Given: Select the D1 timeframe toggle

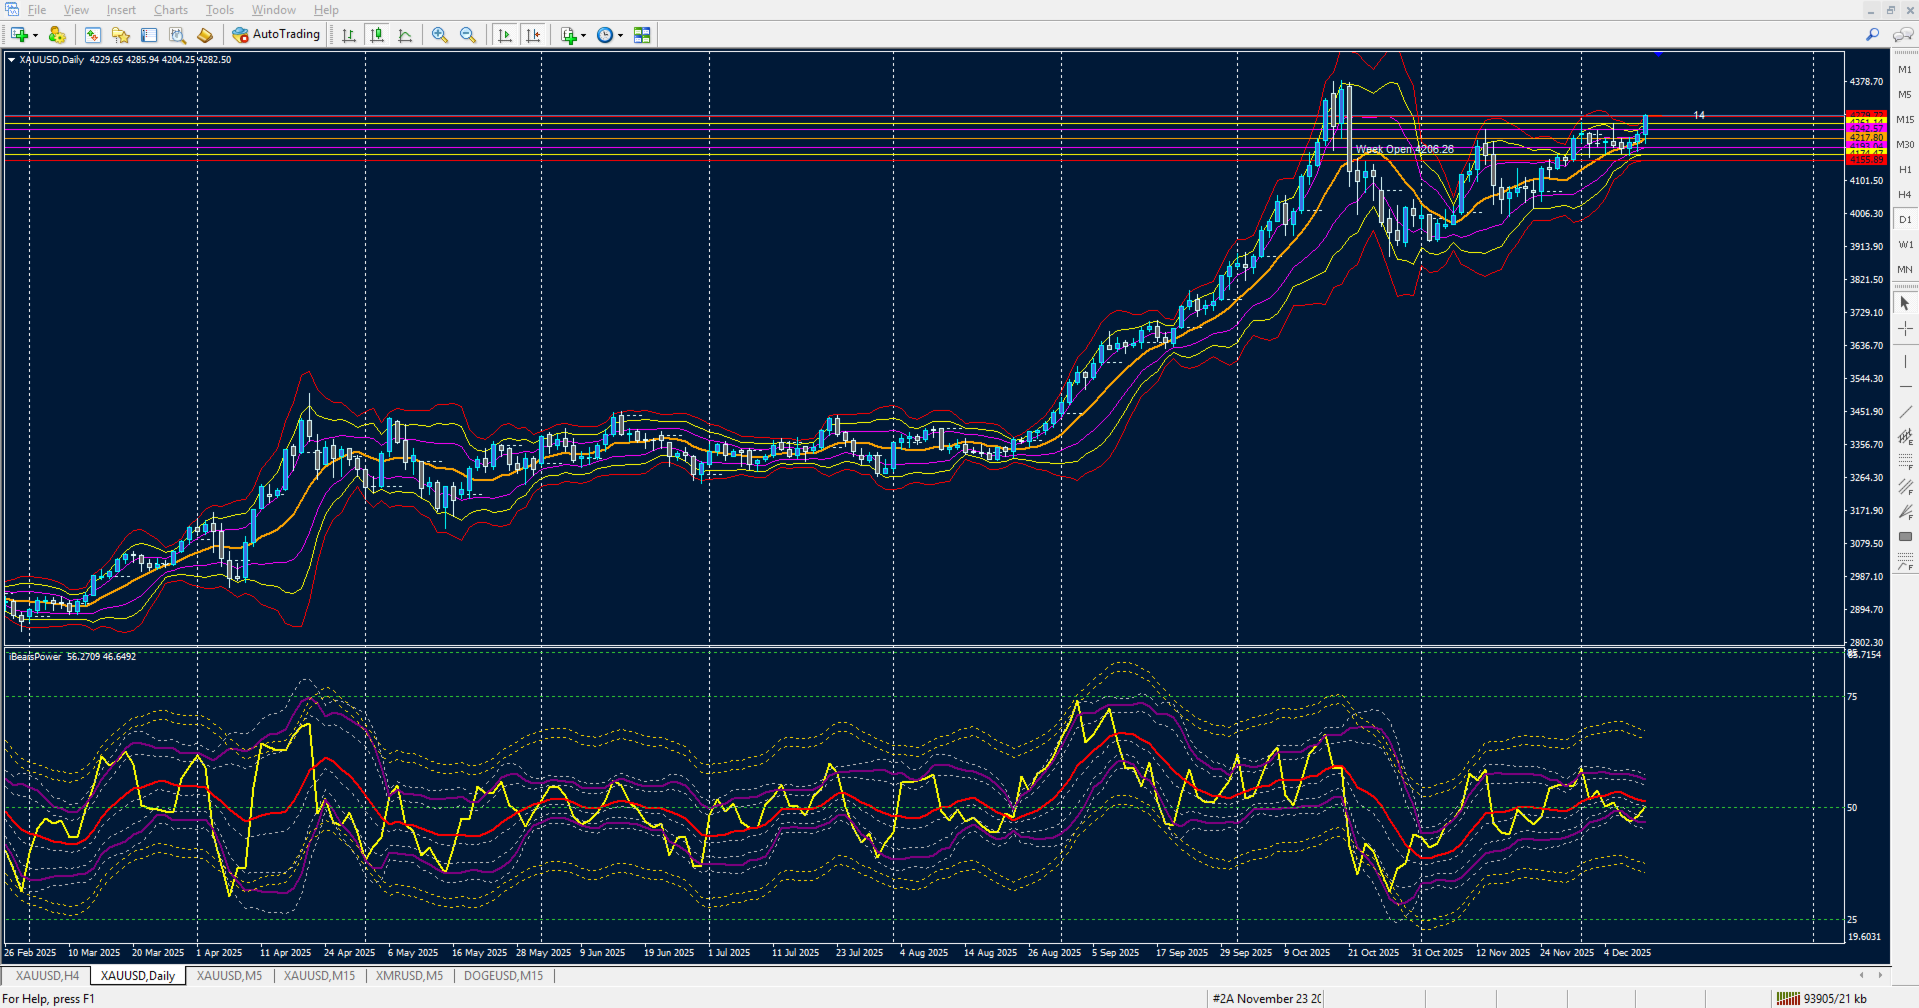Looking at the screenshot, I should (x=1905, y=220).
